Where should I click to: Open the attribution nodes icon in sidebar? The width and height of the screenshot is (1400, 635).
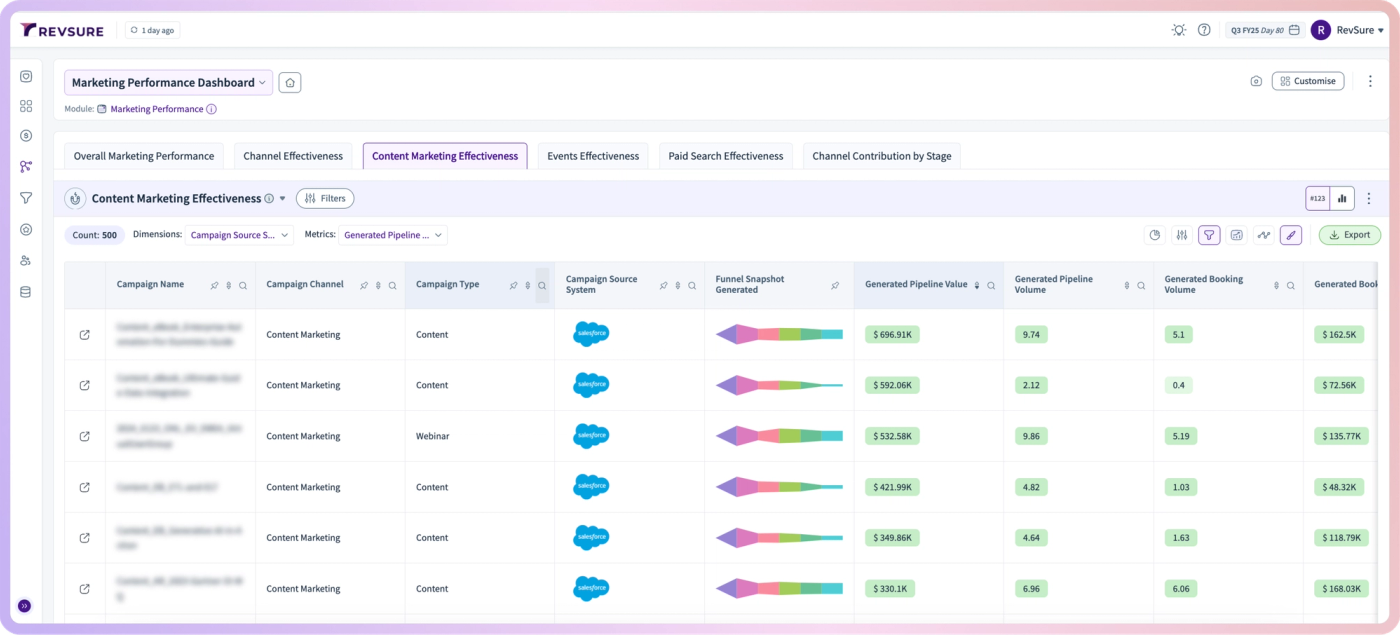[26, 167]
